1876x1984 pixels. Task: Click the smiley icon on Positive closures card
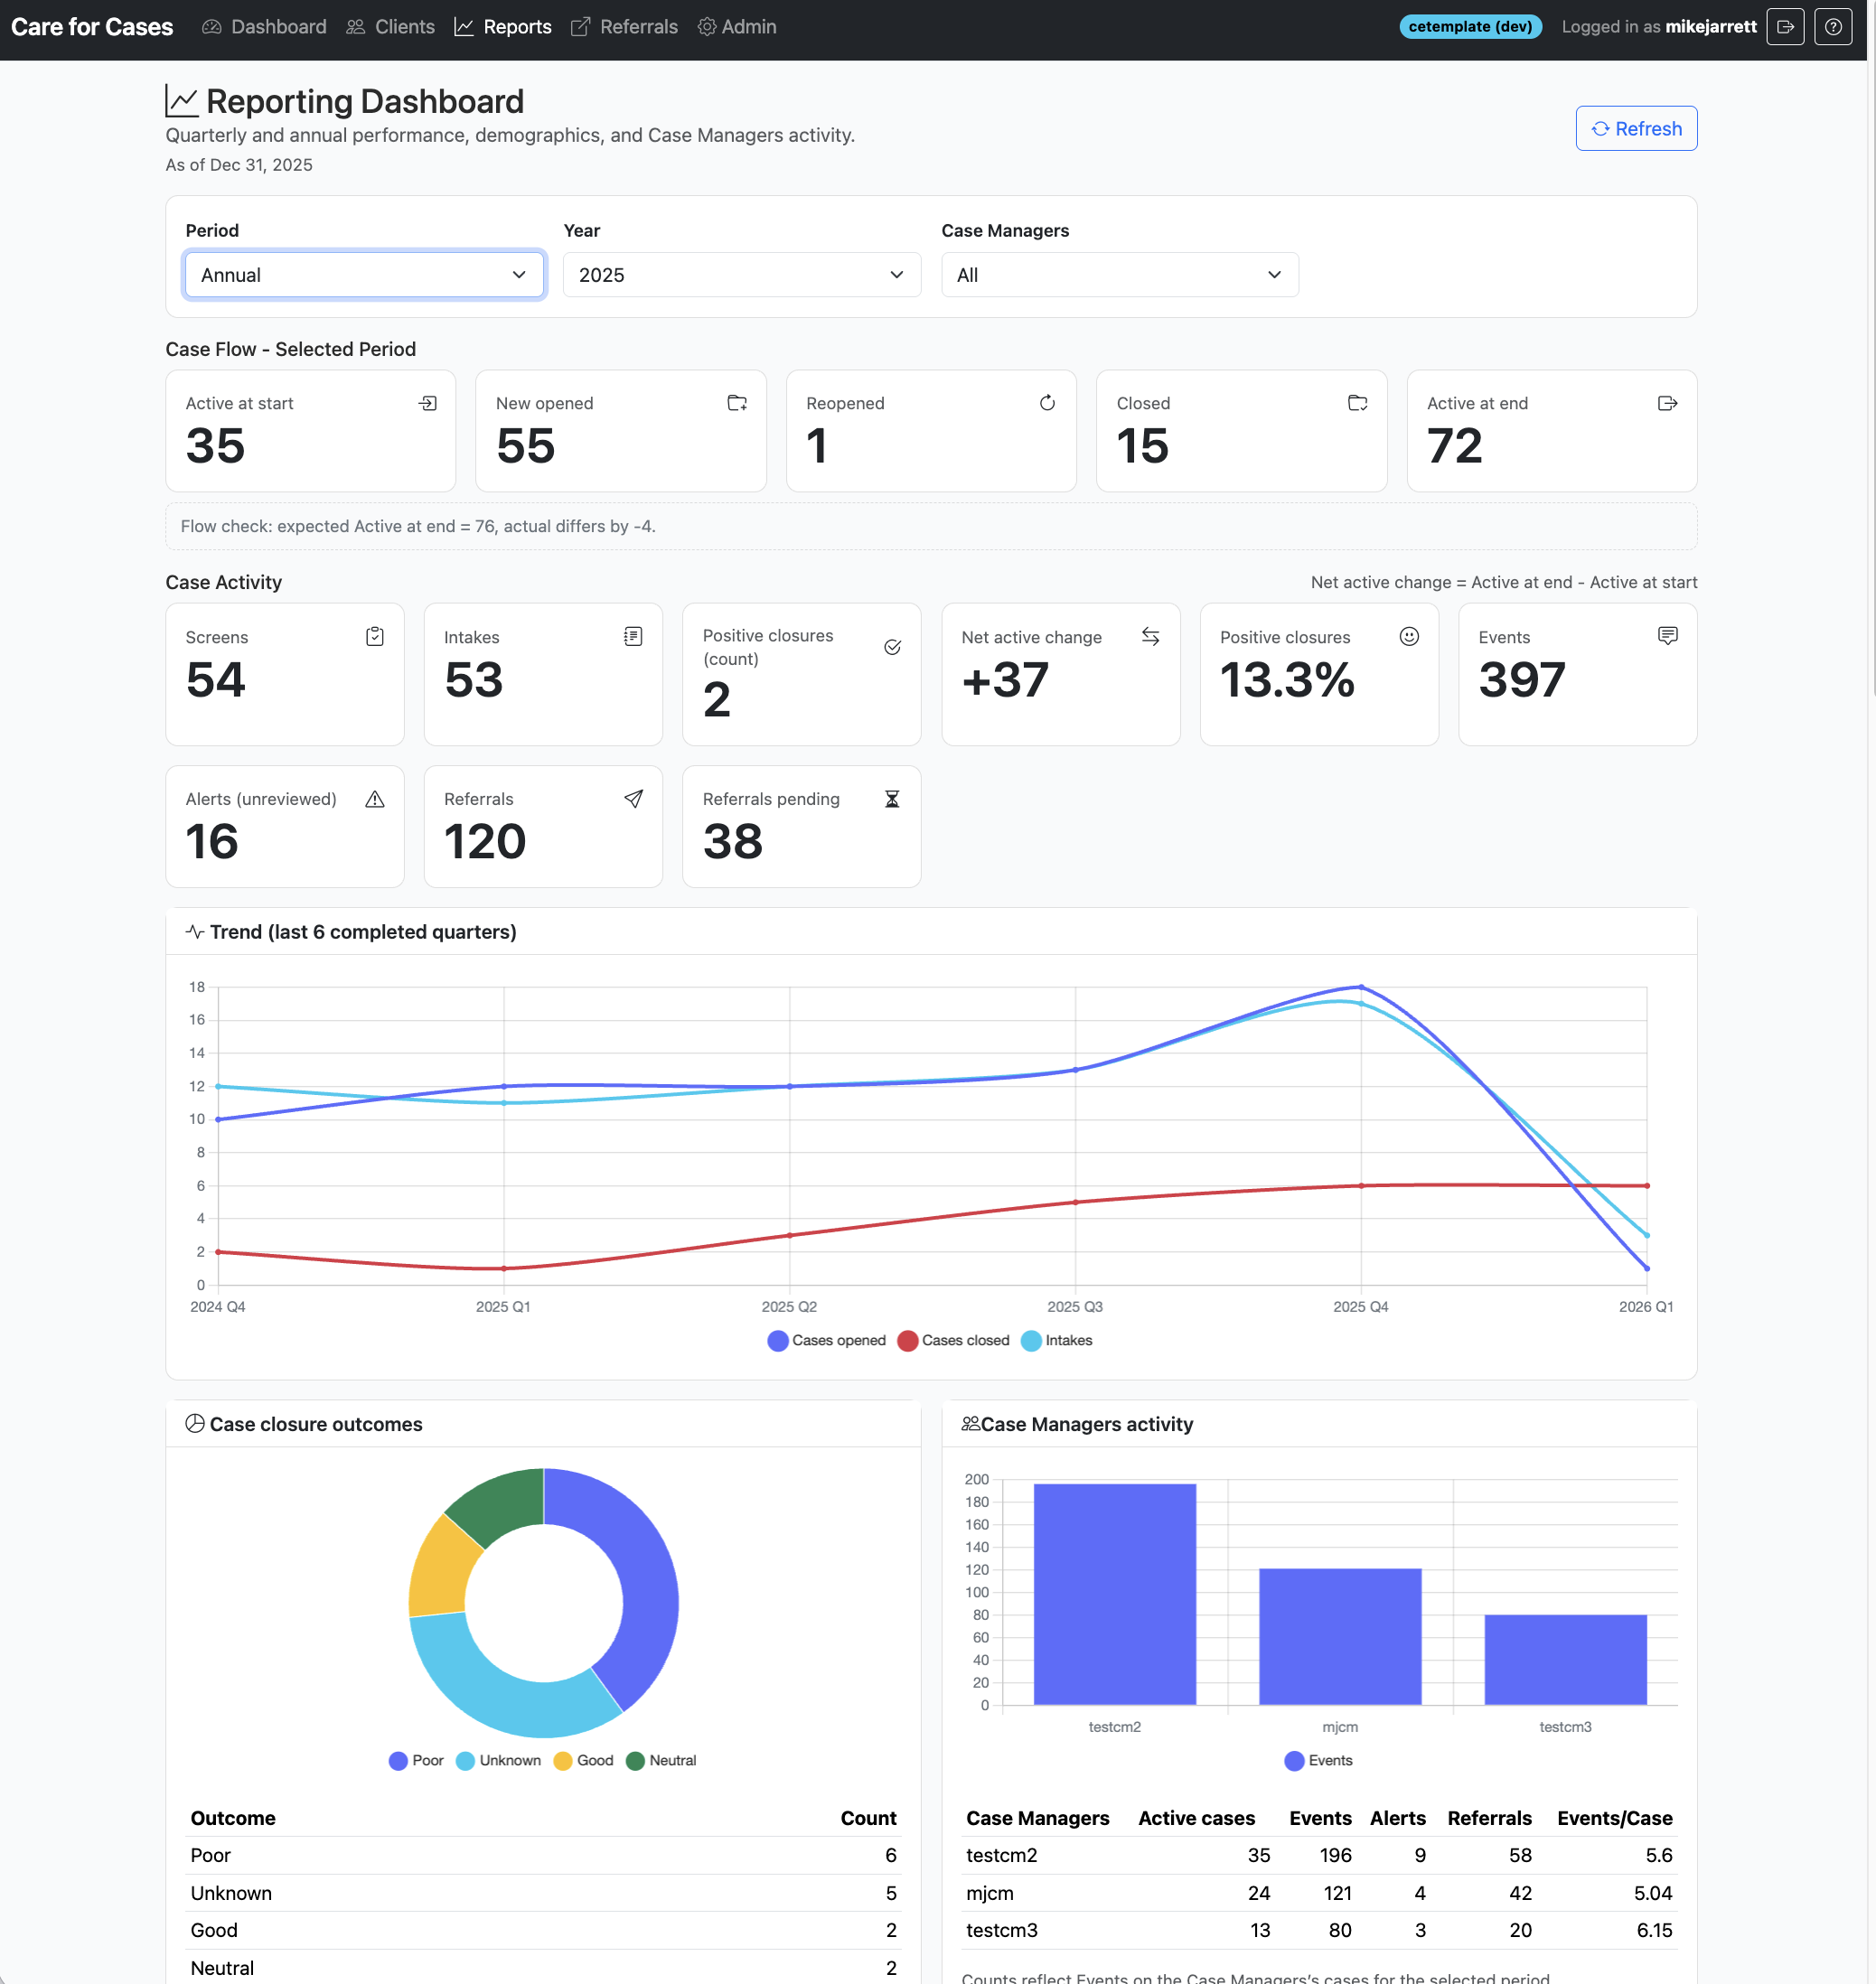tap(1408, 637)
